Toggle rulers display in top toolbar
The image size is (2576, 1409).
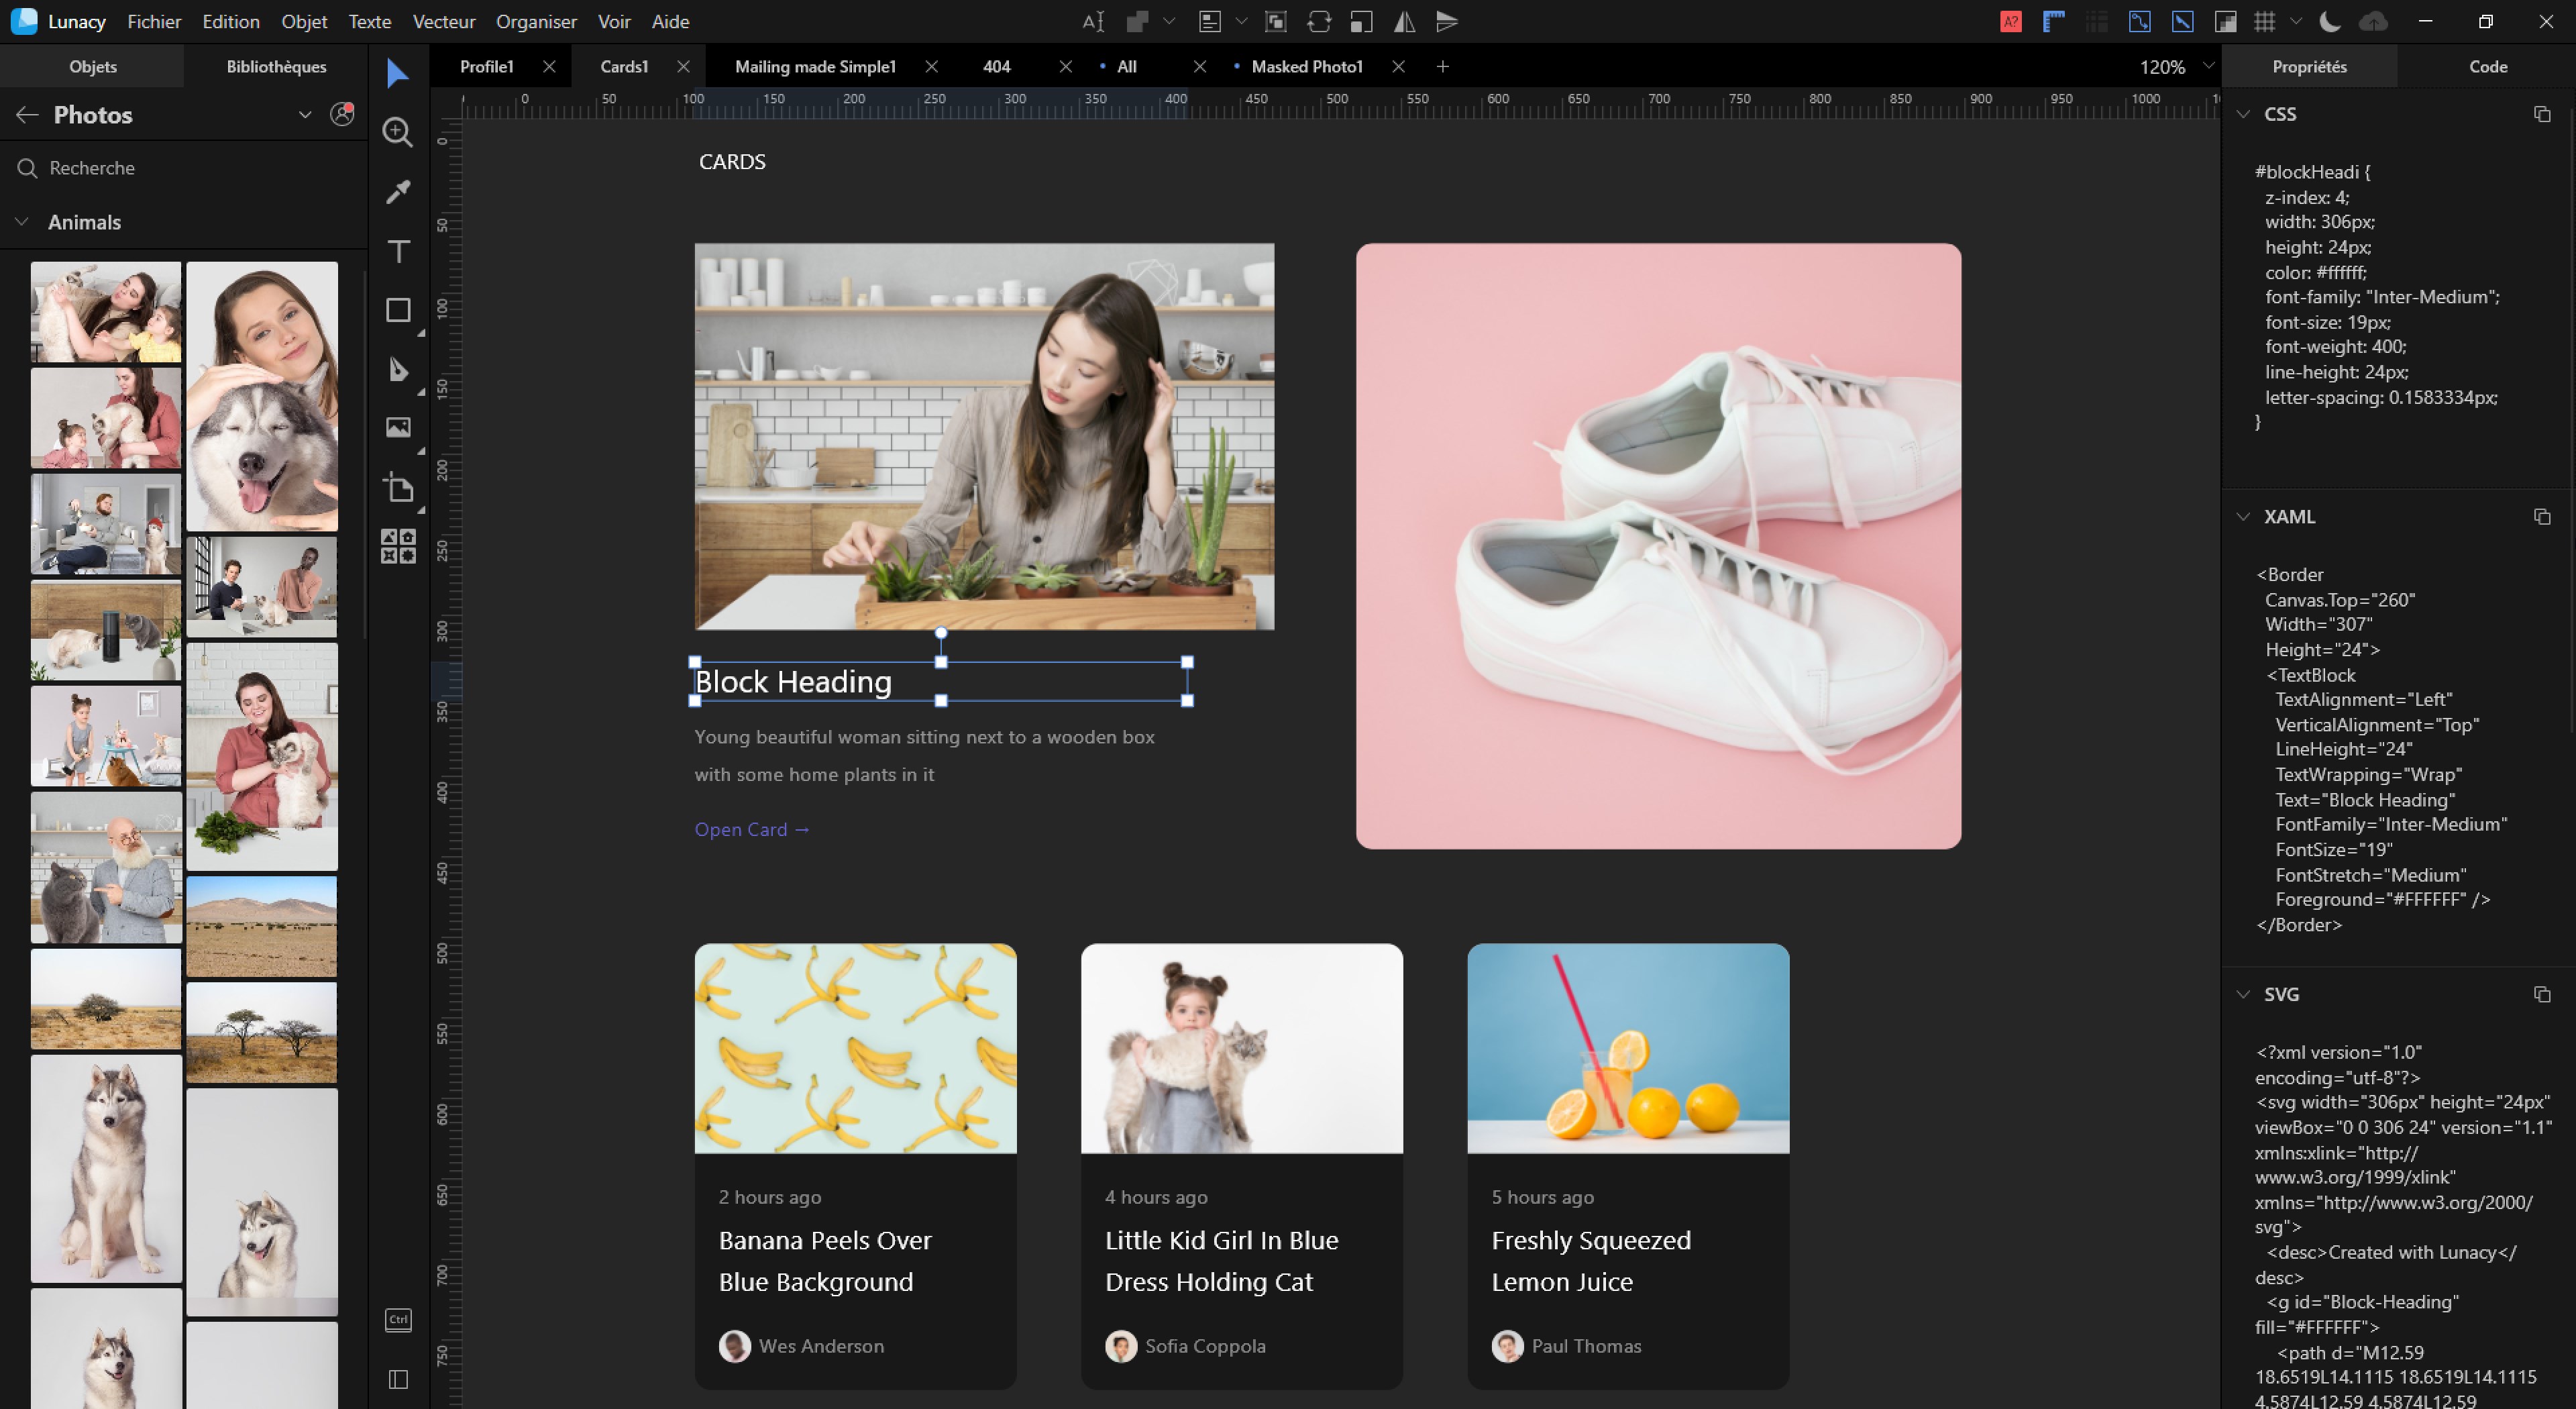[x=2054, y=22]
